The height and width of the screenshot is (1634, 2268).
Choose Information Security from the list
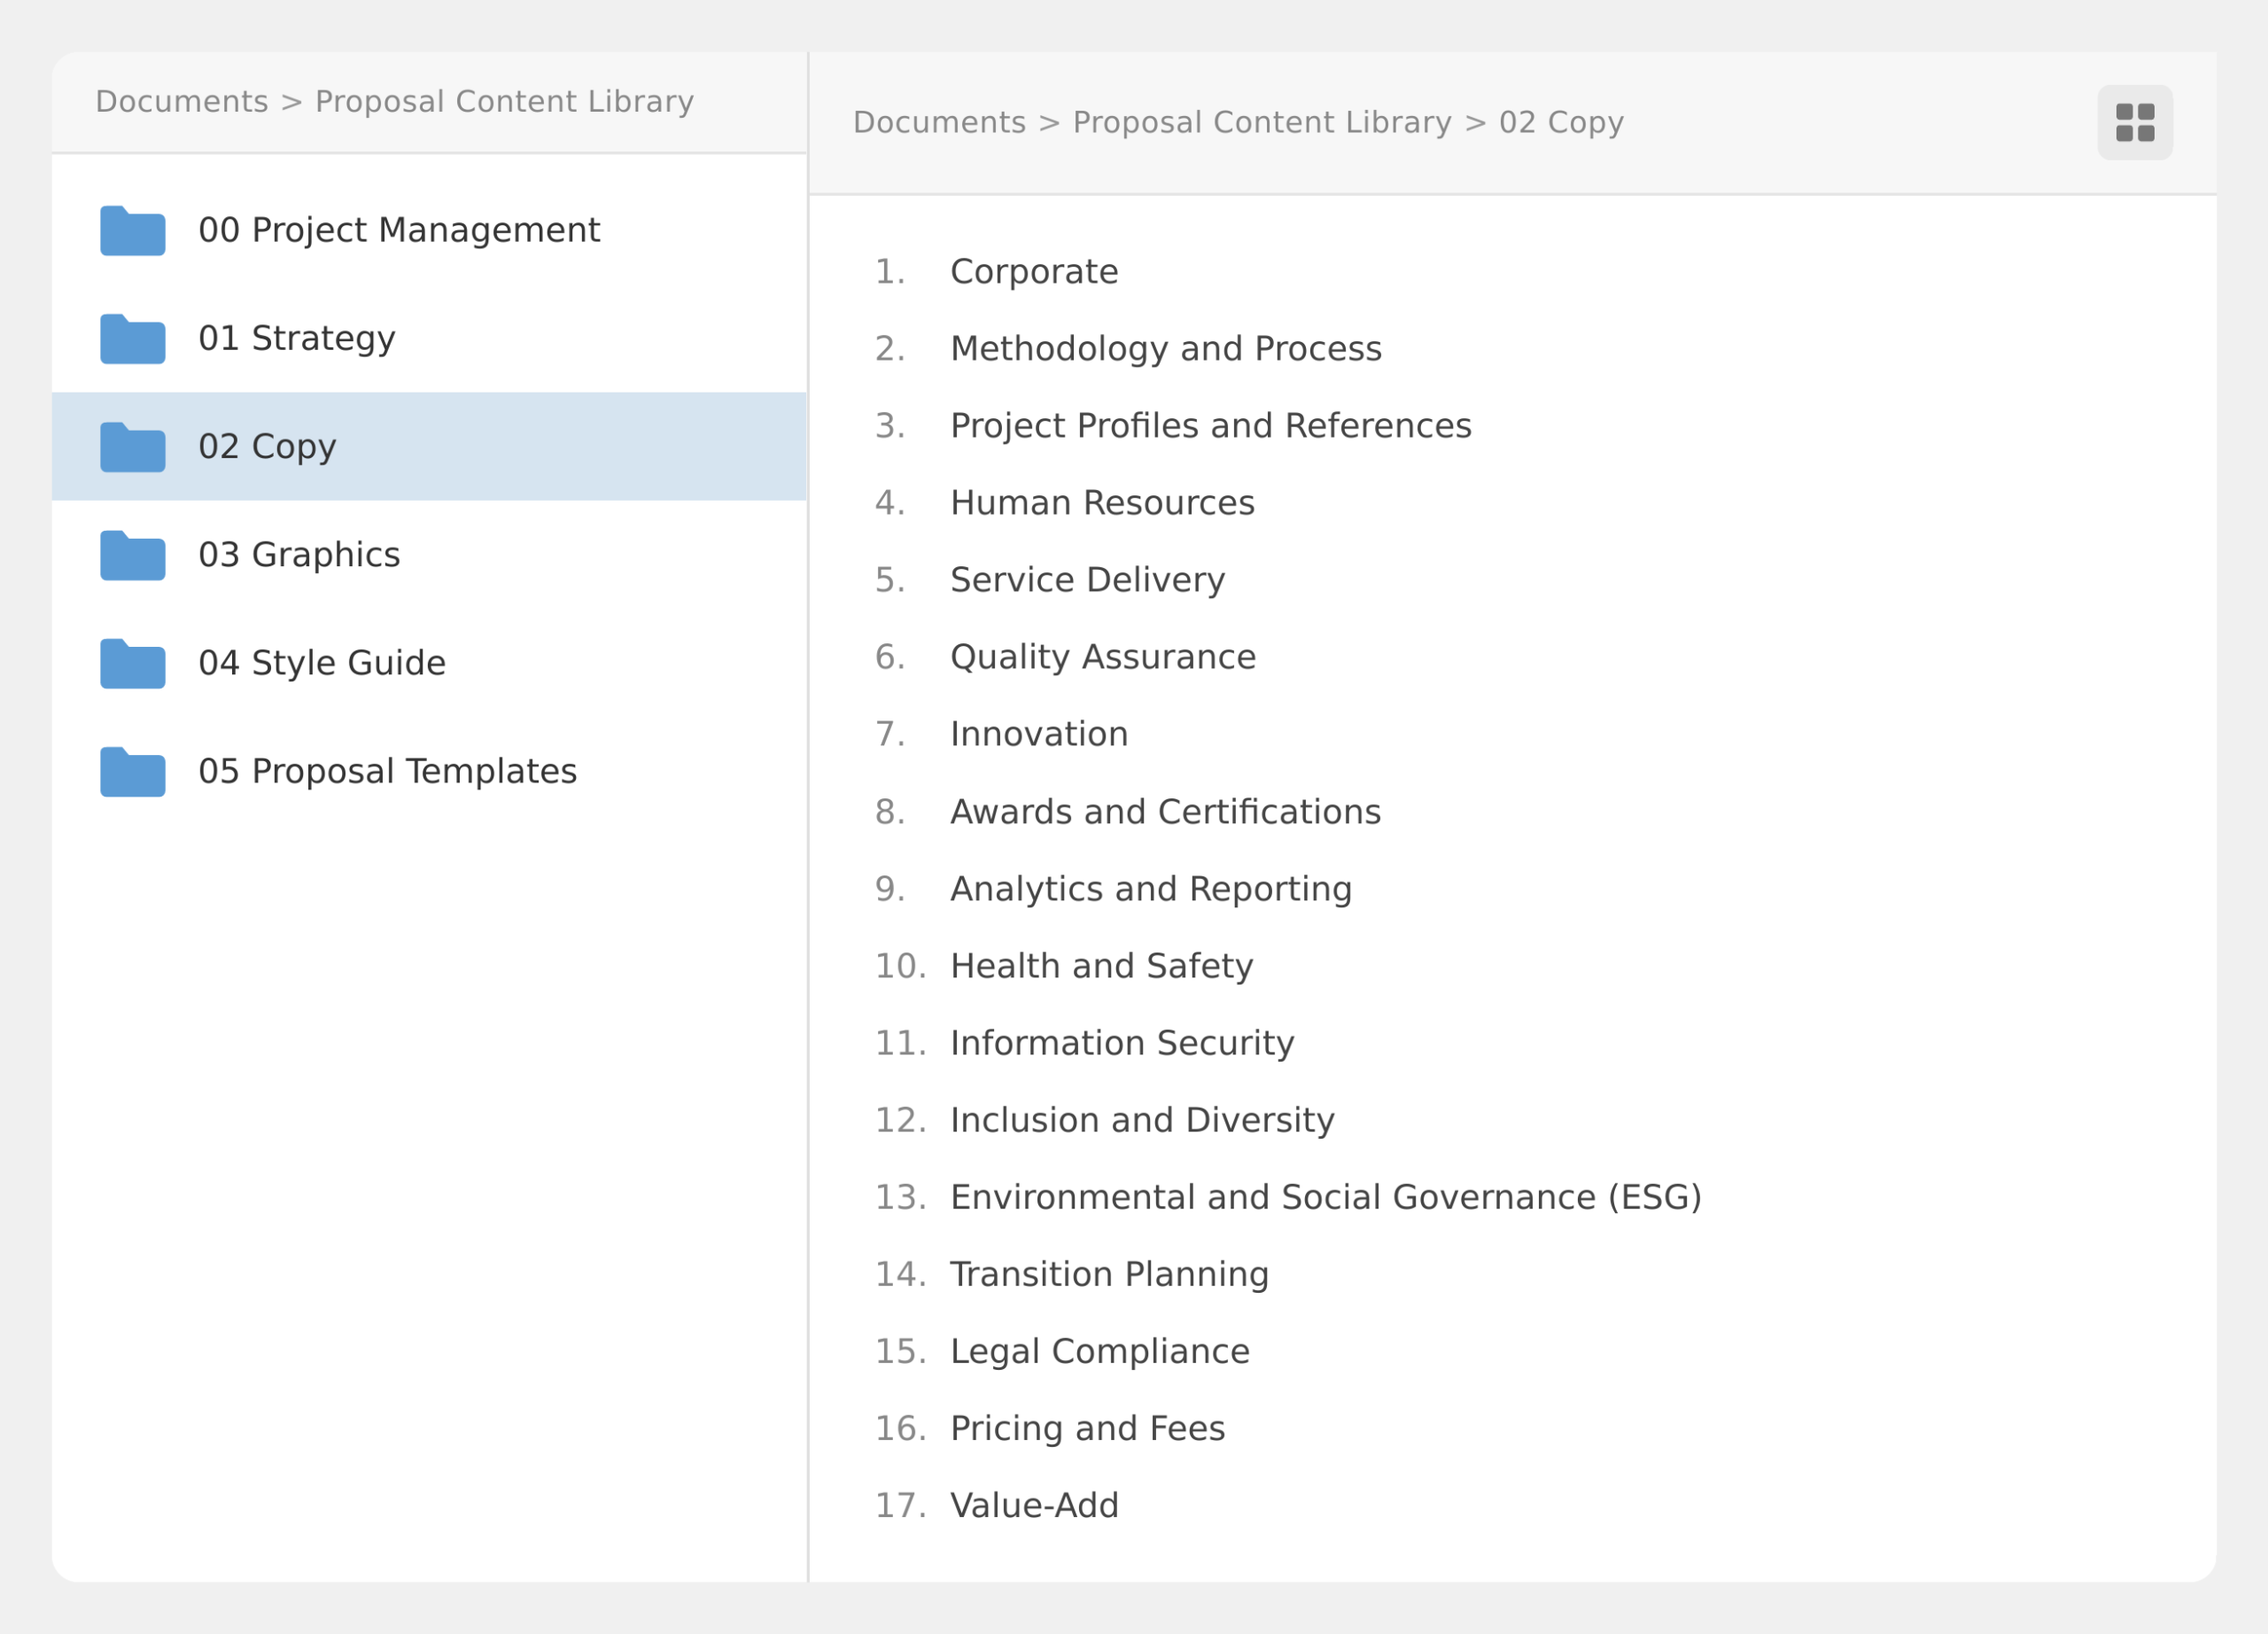coord(1121,1043)
